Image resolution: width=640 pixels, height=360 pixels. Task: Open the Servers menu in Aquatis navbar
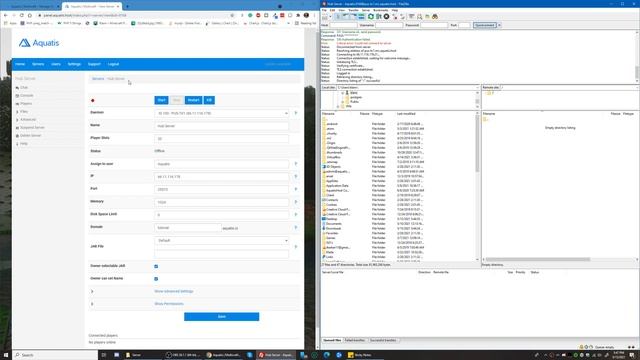[38, 64]
